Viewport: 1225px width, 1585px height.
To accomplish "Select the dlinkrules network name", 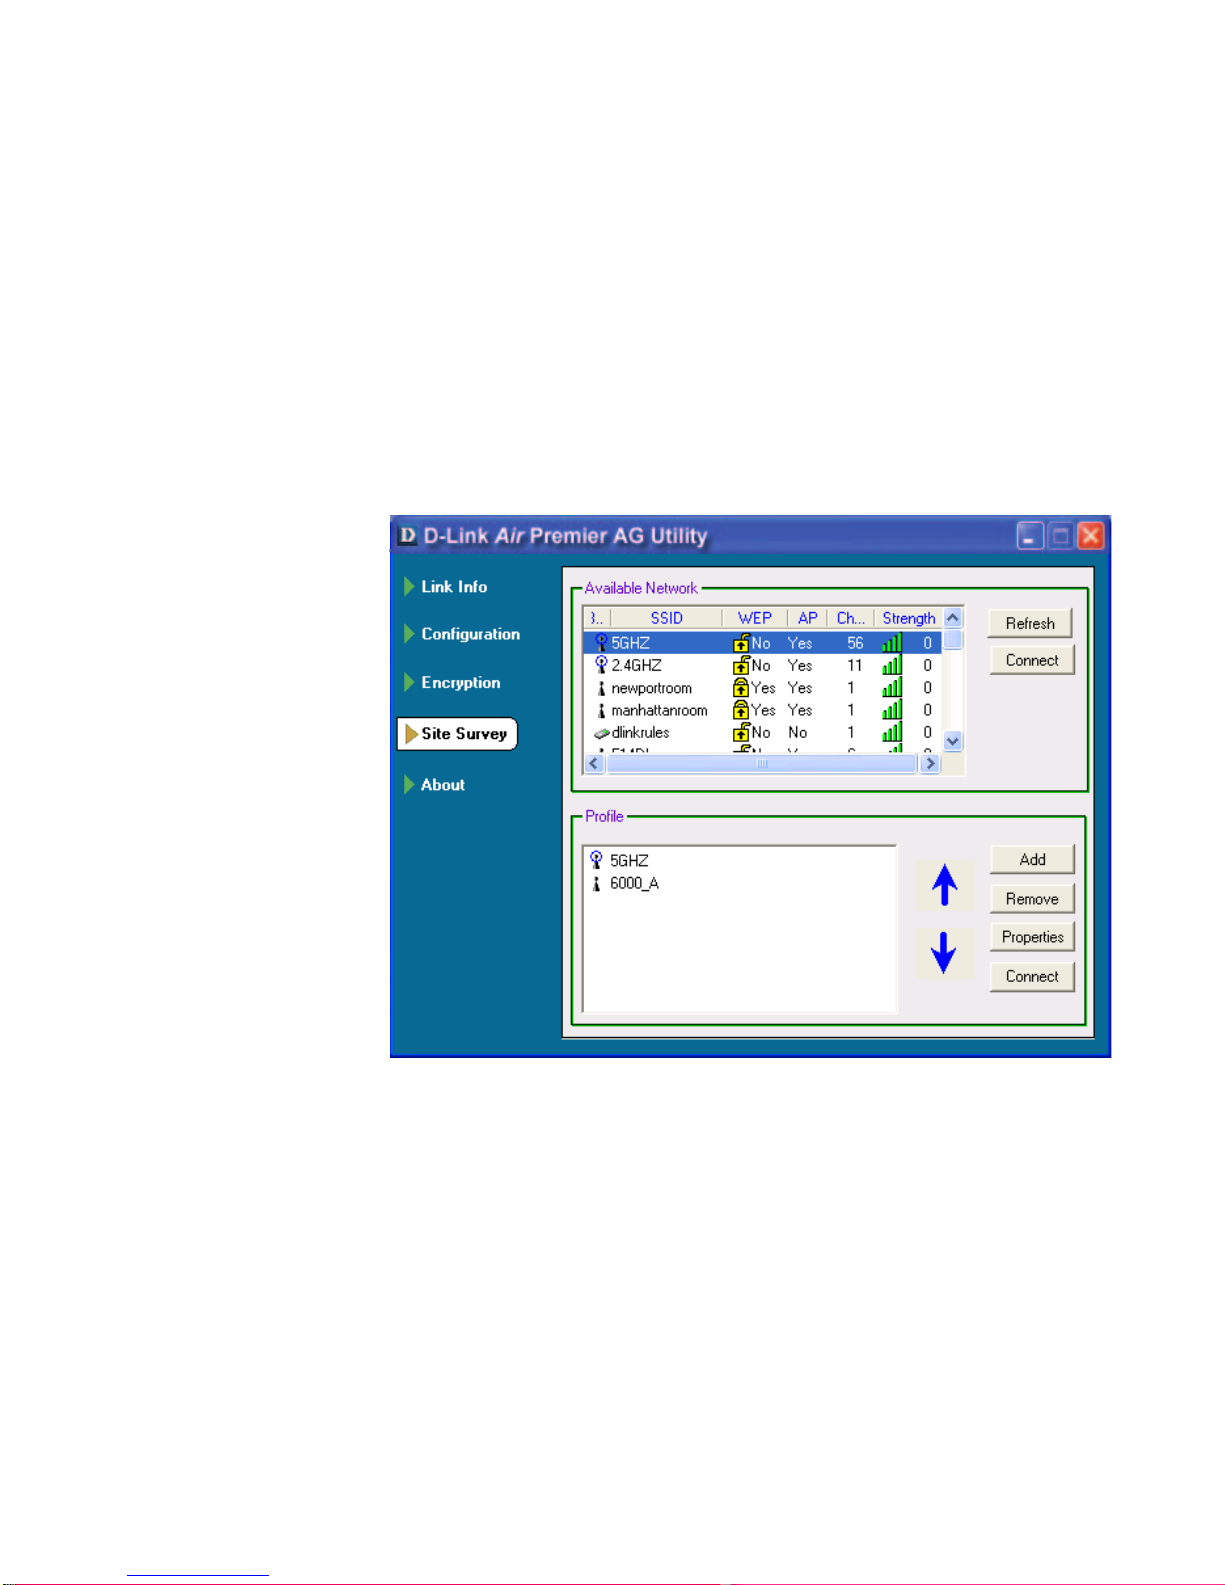I will coord(641,733).
